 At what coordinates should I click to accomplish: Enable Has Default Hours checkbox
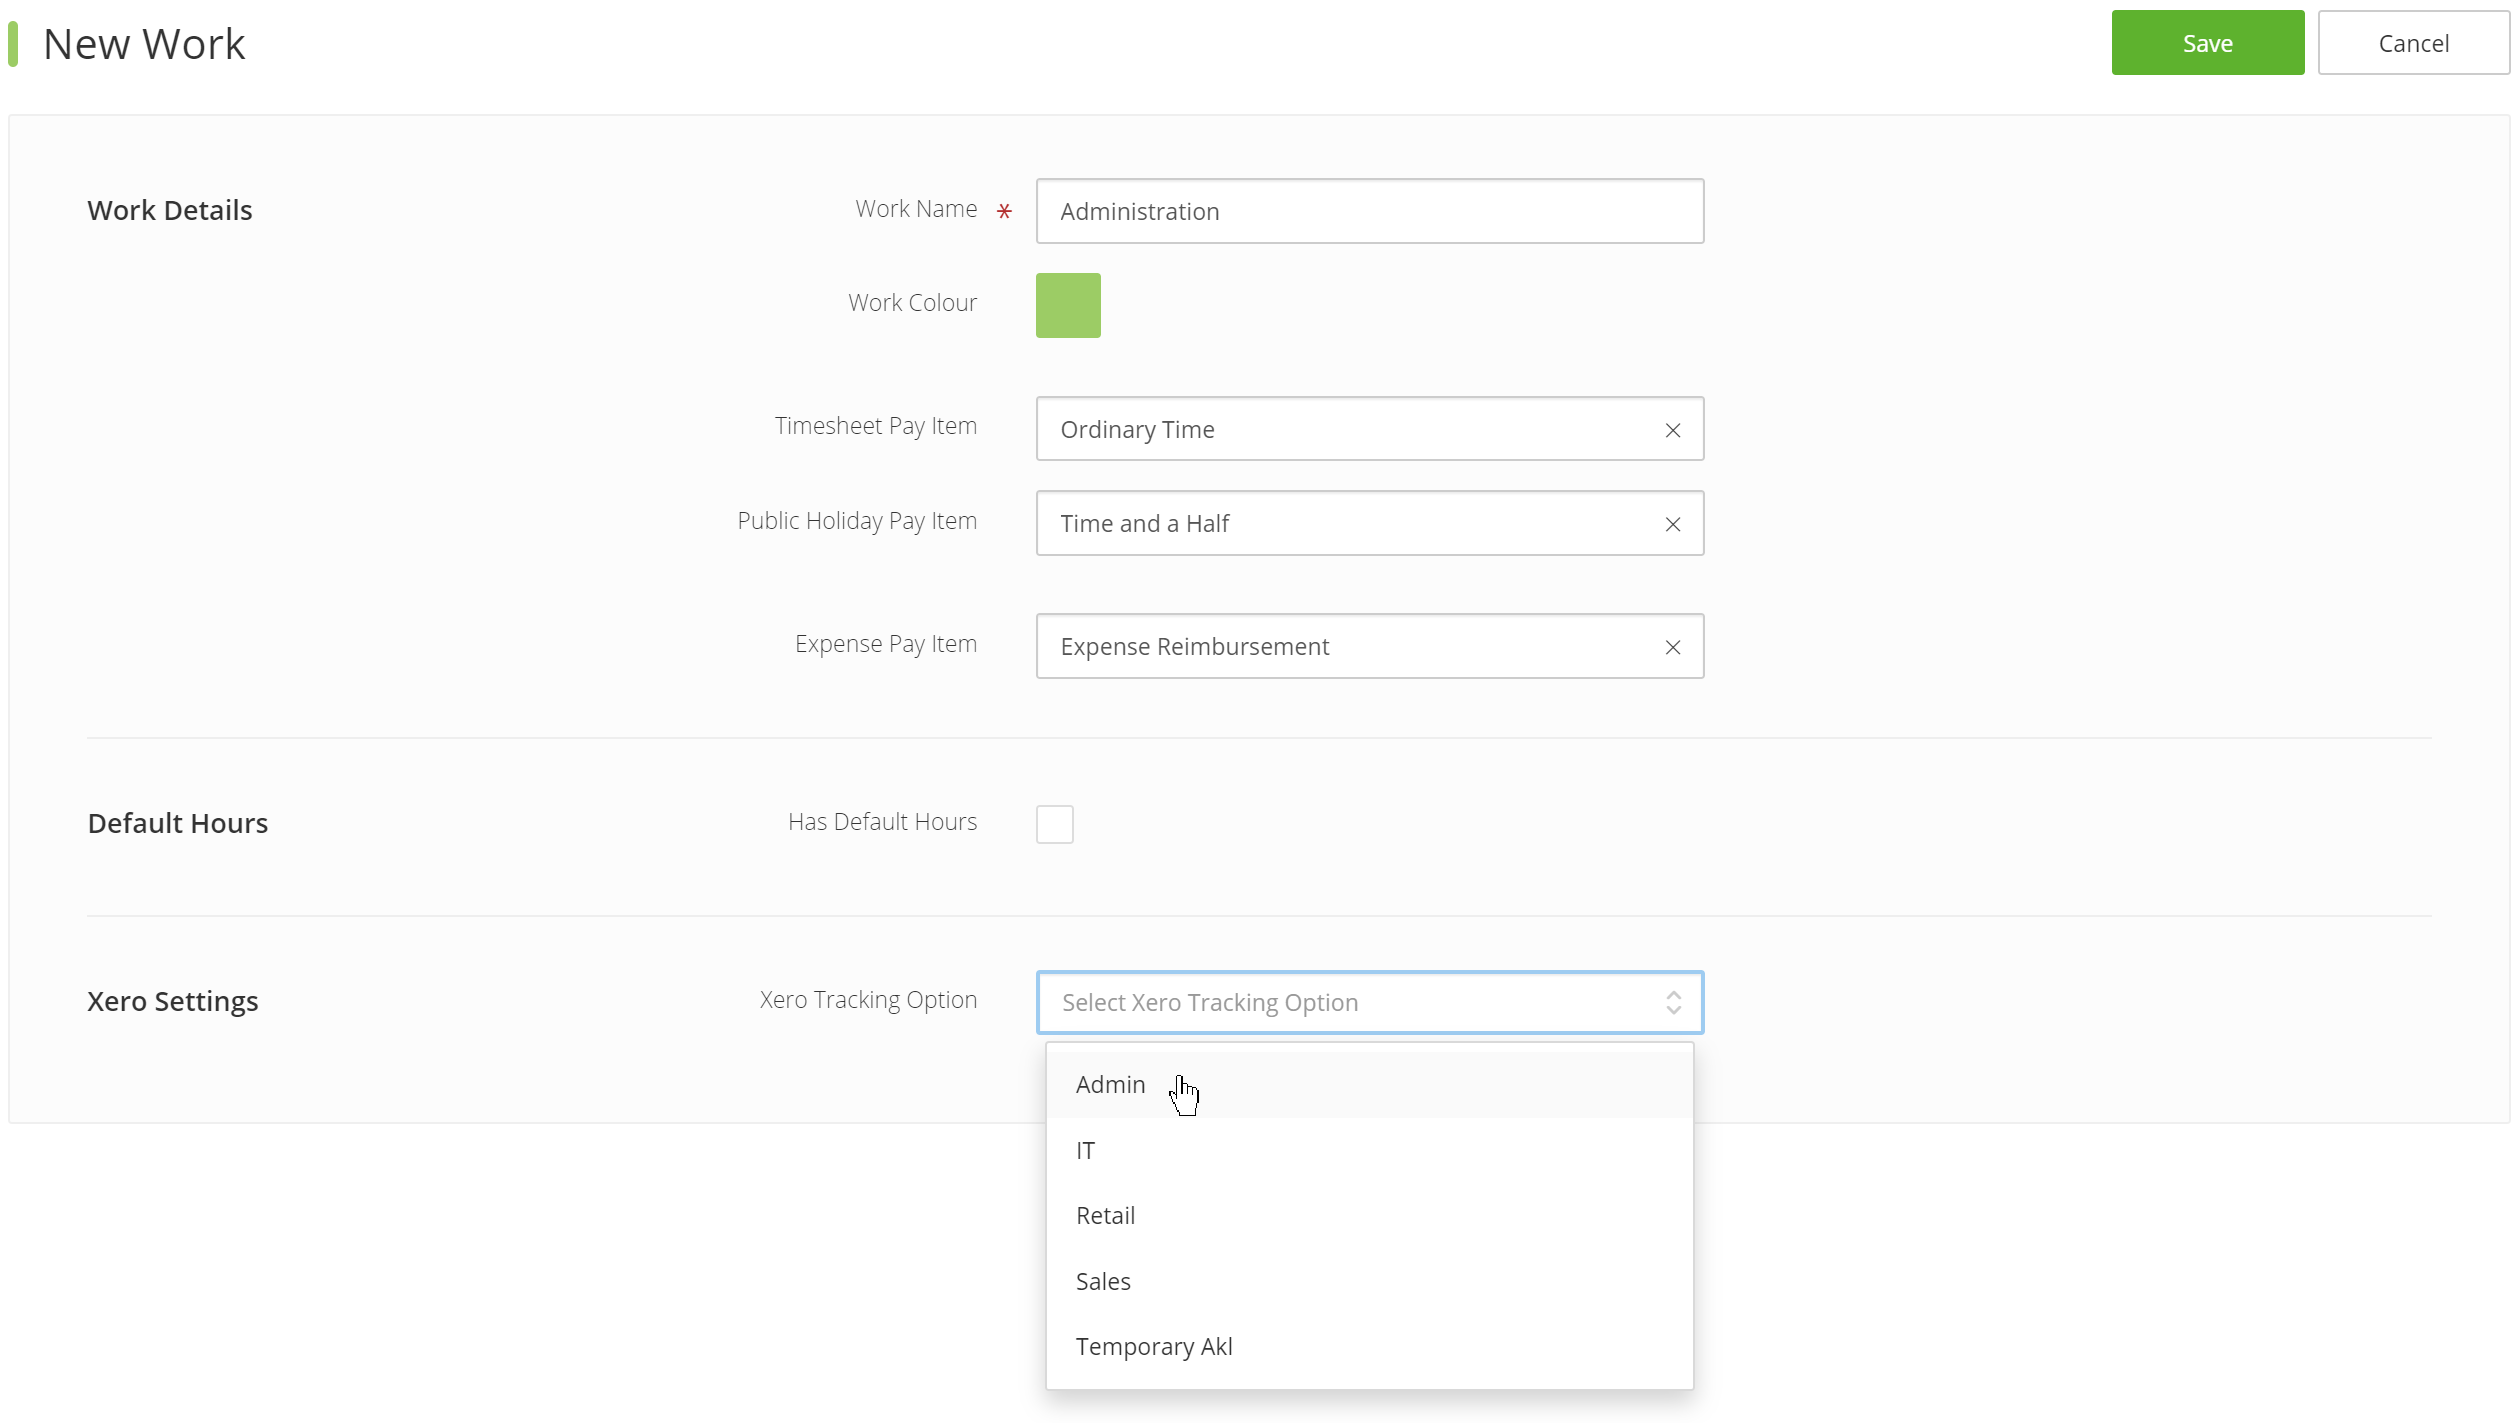pos(1054,824)
